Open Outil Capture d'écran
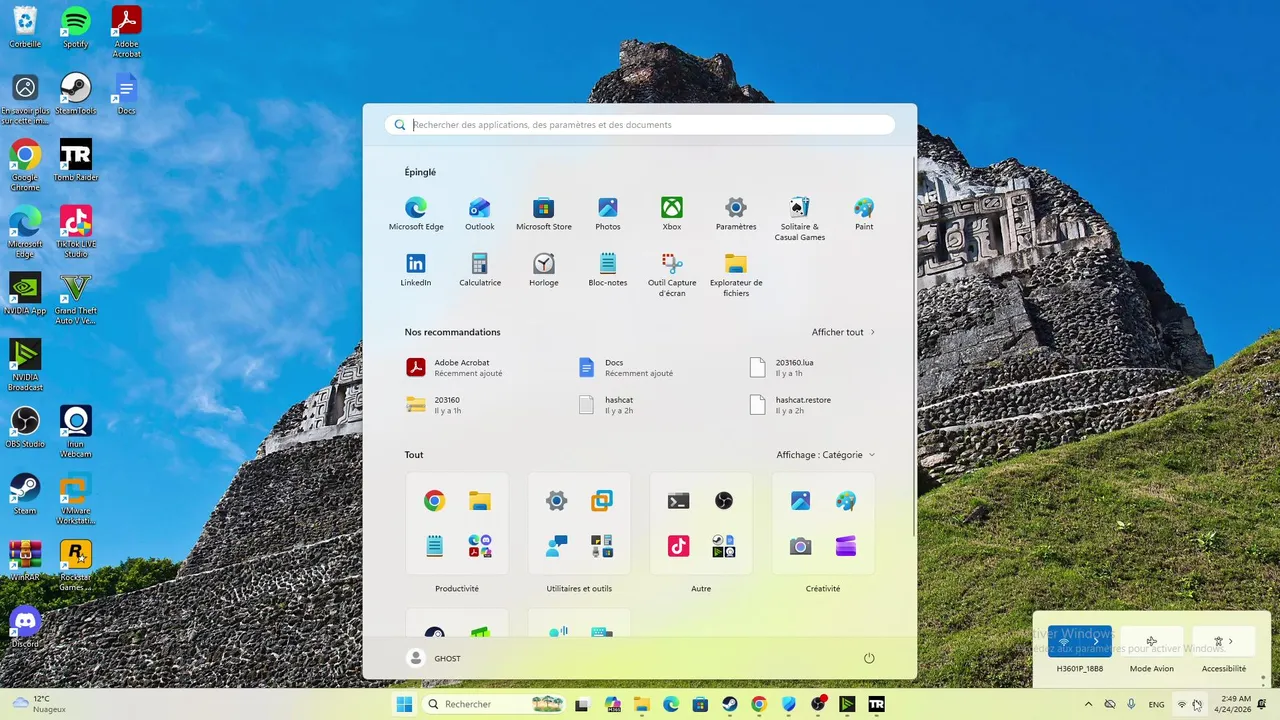The image size is (1280, 720). [x=672, y=275]
